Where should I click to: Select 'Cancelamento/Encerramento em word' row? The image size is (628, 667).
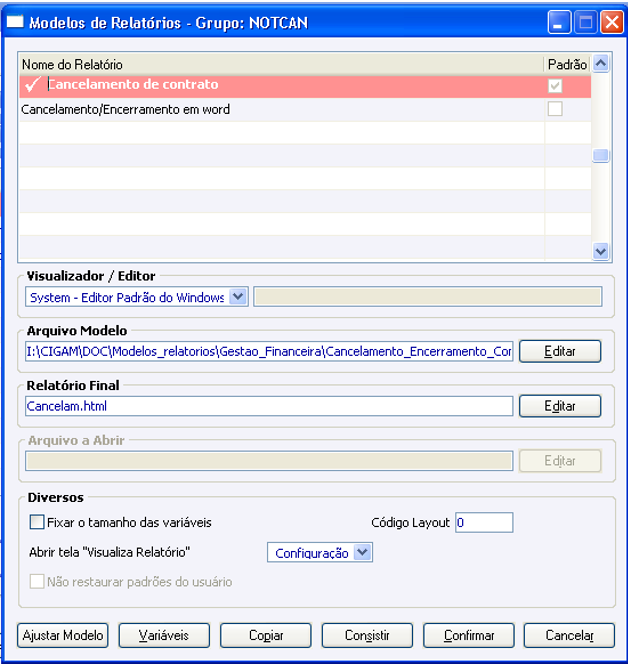click(305, 110)
